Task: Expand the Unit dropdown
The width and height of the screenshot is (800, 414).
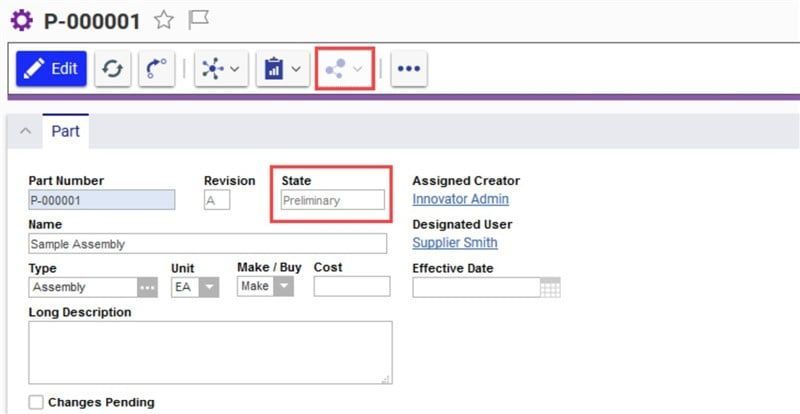Action: tap(209, 287)
